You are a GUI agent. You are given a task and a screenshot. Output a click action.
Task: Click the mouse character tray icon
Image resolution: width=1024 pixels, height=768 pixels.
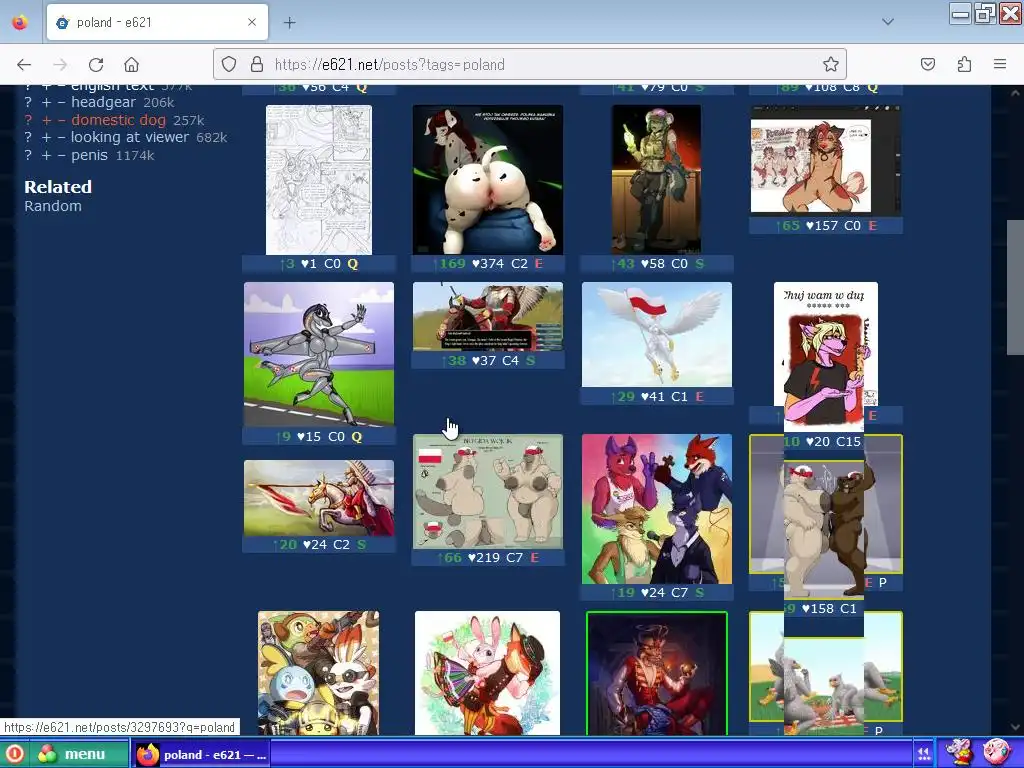tap(958, 752)
